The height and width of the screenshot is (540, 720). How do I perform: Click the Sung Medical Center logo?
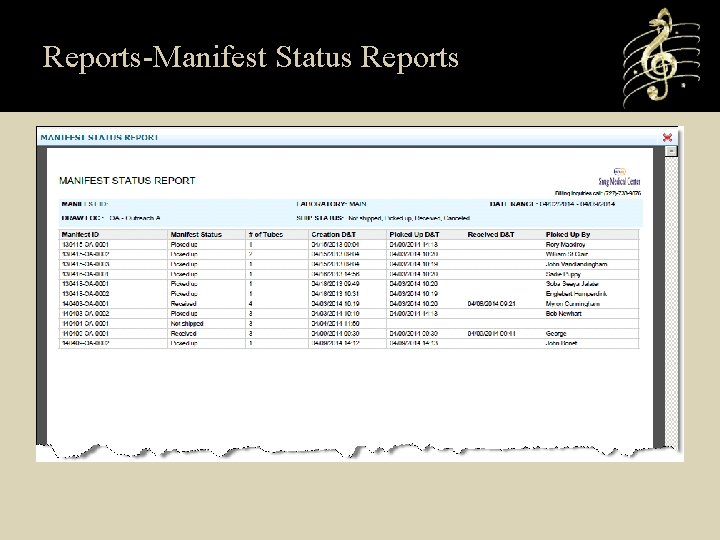click(619, 177)
